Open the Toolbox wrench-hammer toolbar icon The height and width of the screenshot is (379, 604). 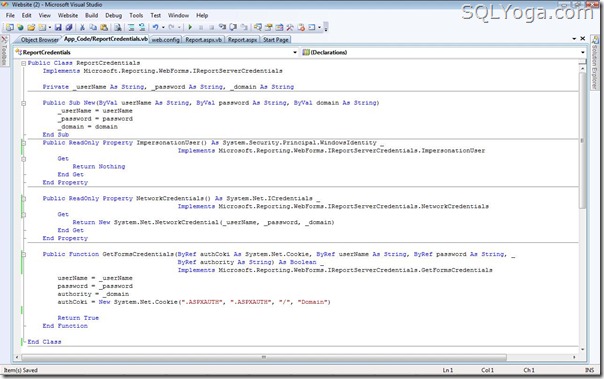tap(290, 27)
